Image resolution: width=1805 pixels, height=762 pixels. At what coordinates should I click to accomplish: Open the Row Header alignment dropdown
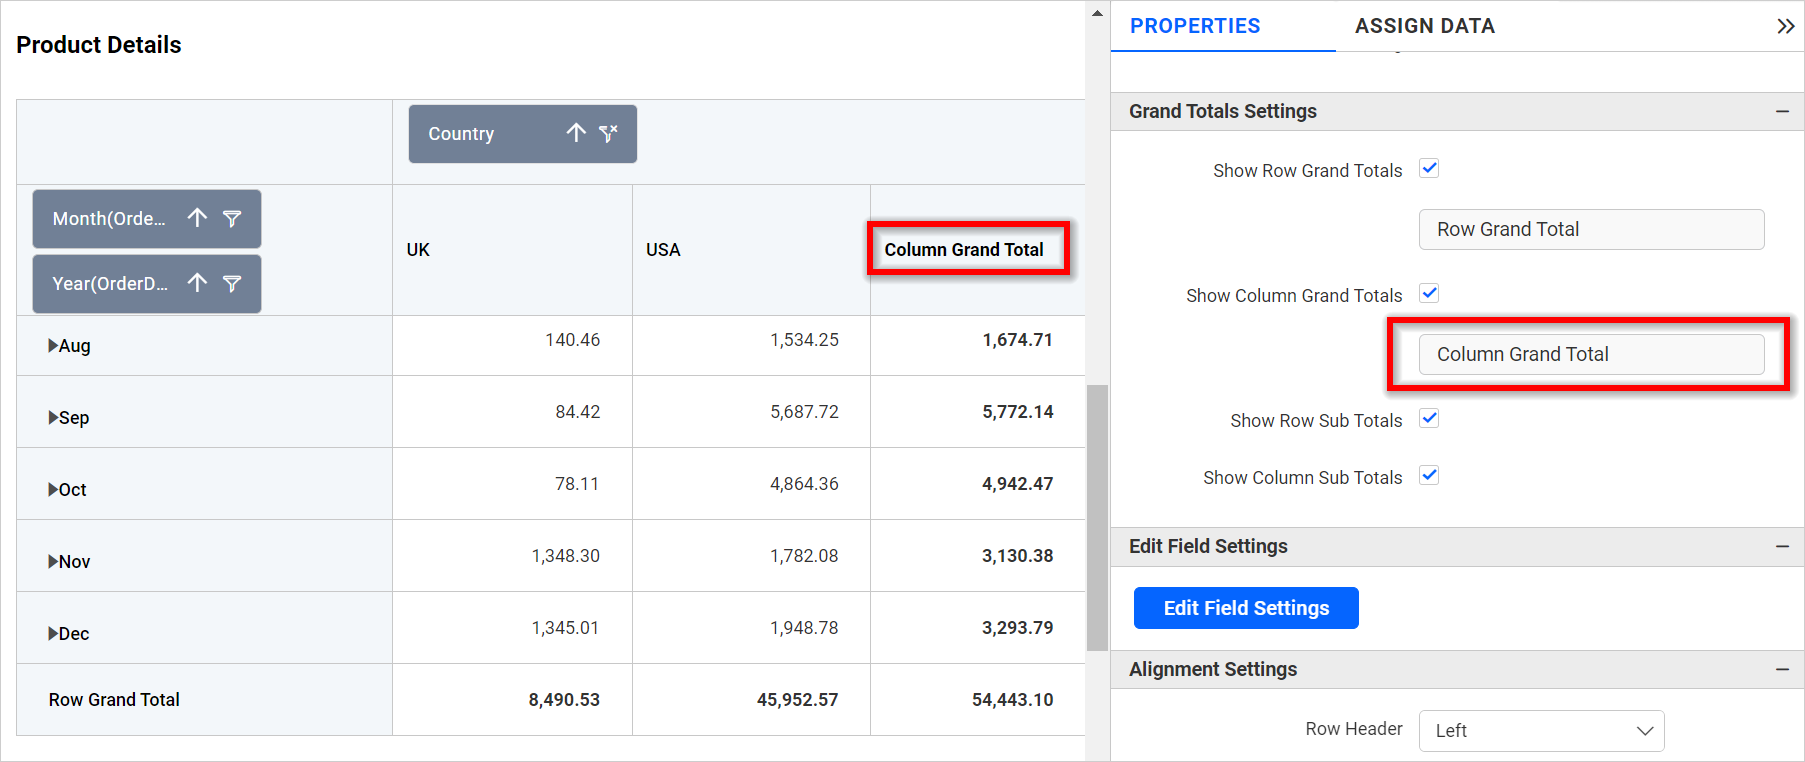(1541, 730)
